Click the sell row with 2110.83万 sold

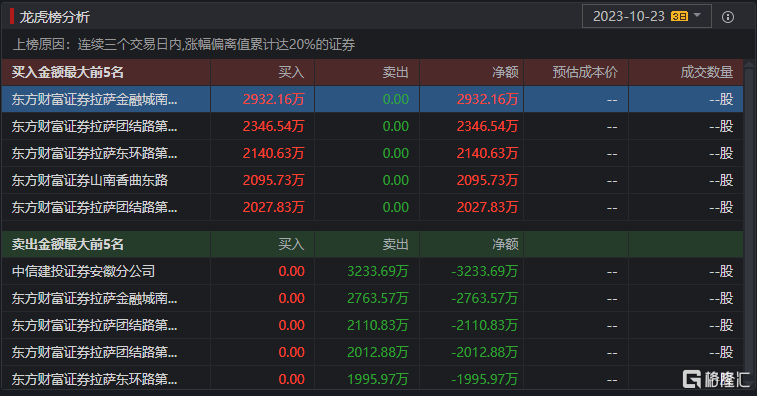tap(372, 325)
